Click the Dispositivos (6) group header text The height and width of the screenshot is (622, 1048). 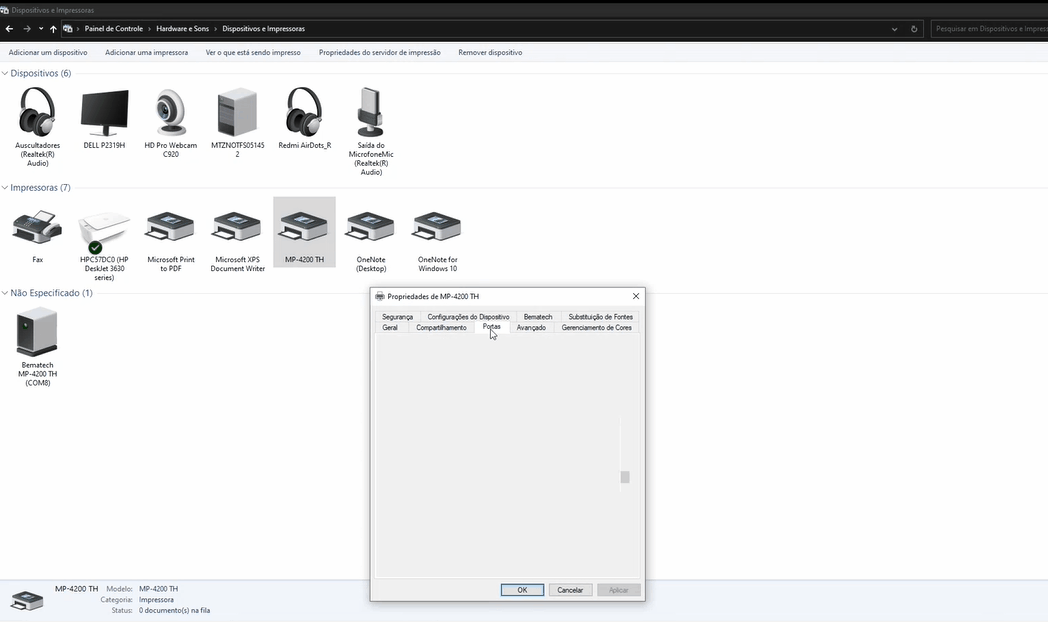click(41, 73)
